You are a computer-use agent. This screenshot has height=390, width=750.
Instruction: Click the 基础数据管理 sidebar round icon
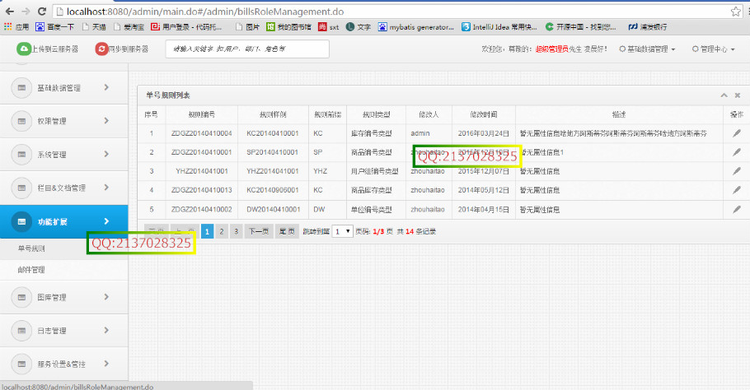[x=22, y=88]
